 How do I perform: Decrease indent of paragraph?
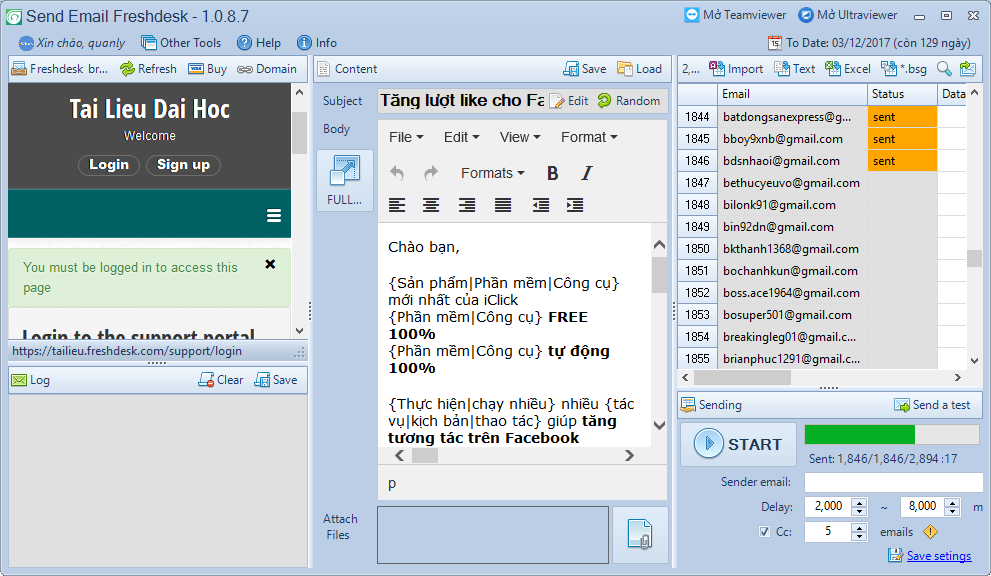[541, 205]
